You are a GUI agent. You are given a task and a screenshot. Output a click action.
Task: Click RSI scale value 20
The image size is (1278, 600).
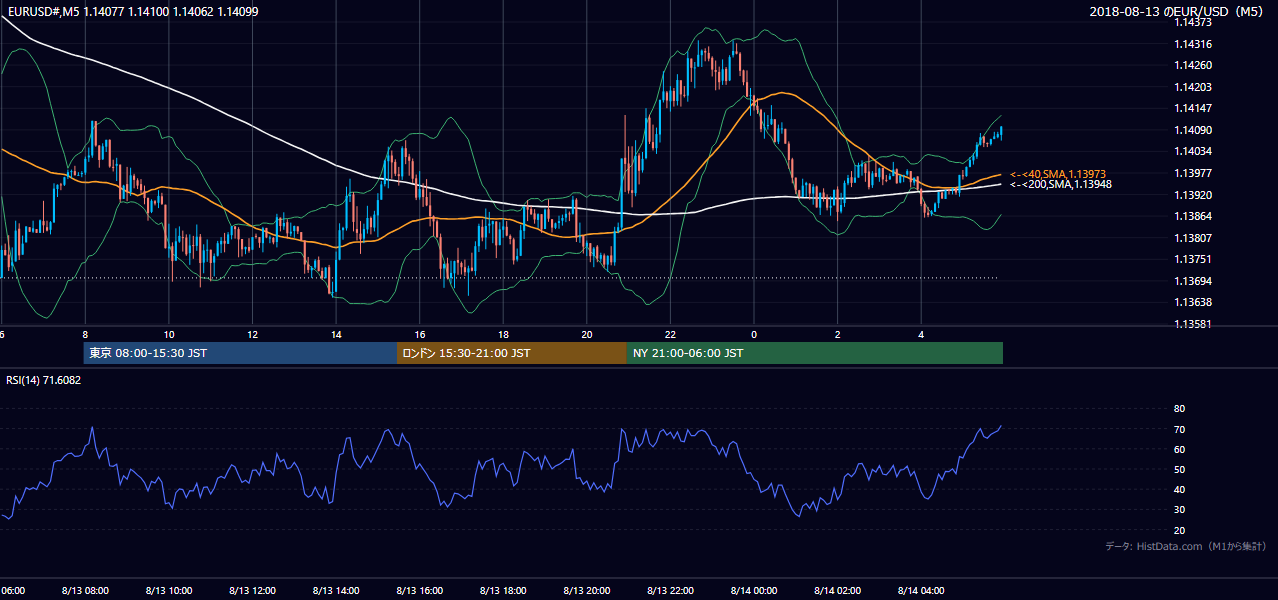(x=1179, y=531)
